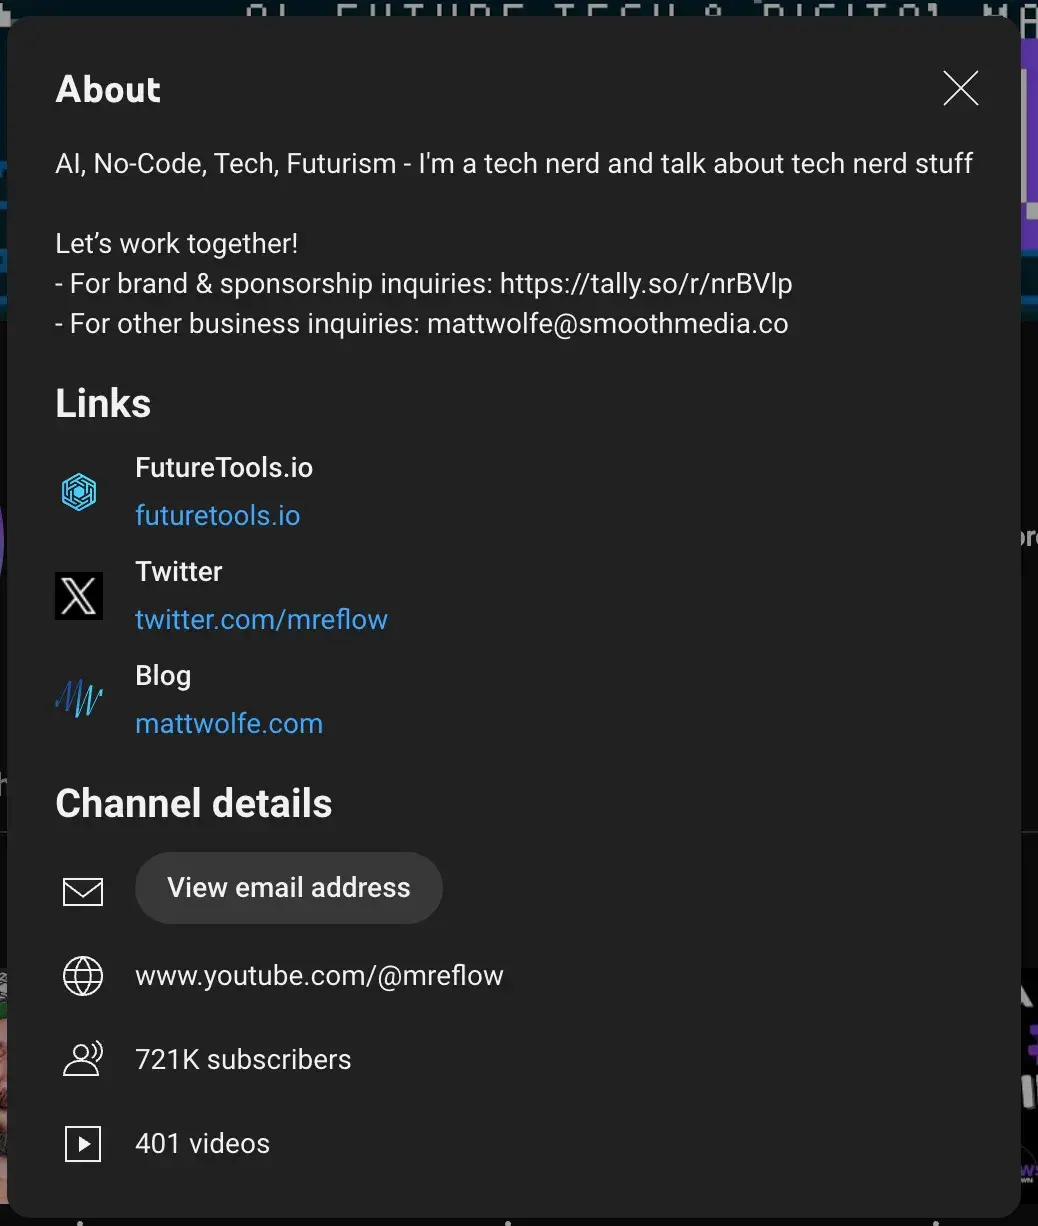Click the www.youtube.com/@mreflow channel URL

[319, 976]
